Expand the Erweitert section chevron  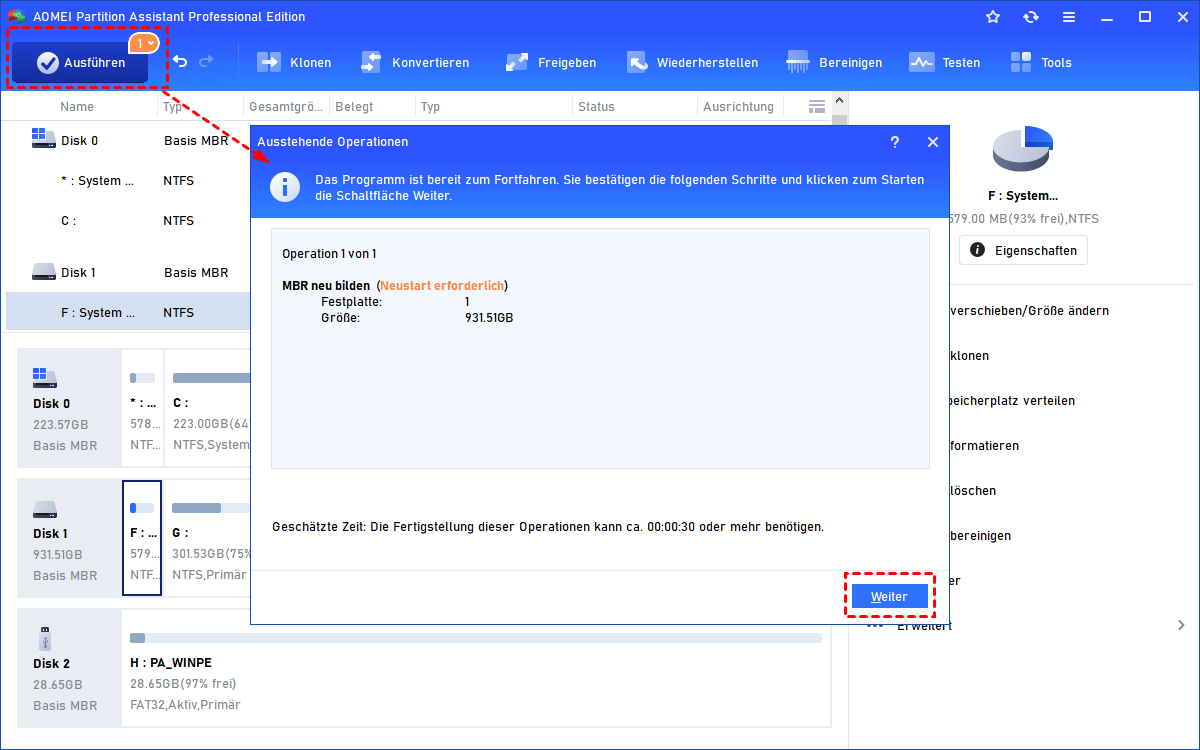1181,625
